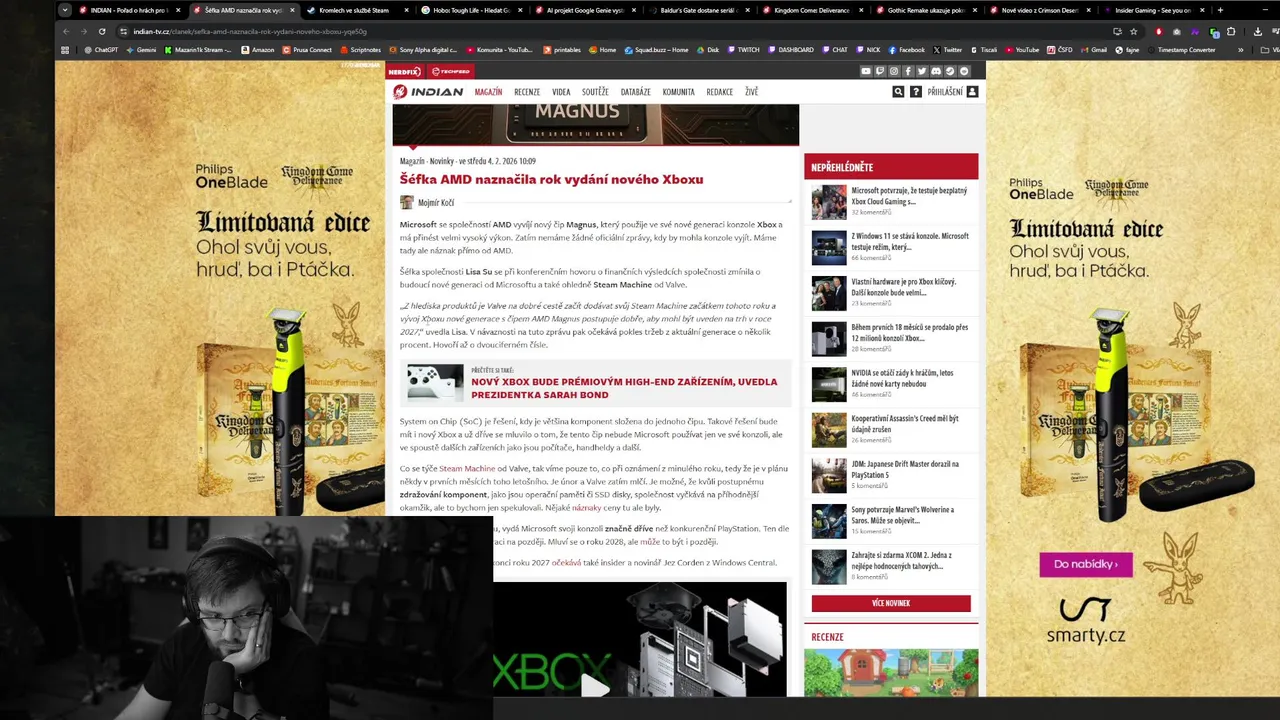Viewport: 1280px width, 720px height.
Task: Click the Indian logo to go home
Action: pos(428,92)
